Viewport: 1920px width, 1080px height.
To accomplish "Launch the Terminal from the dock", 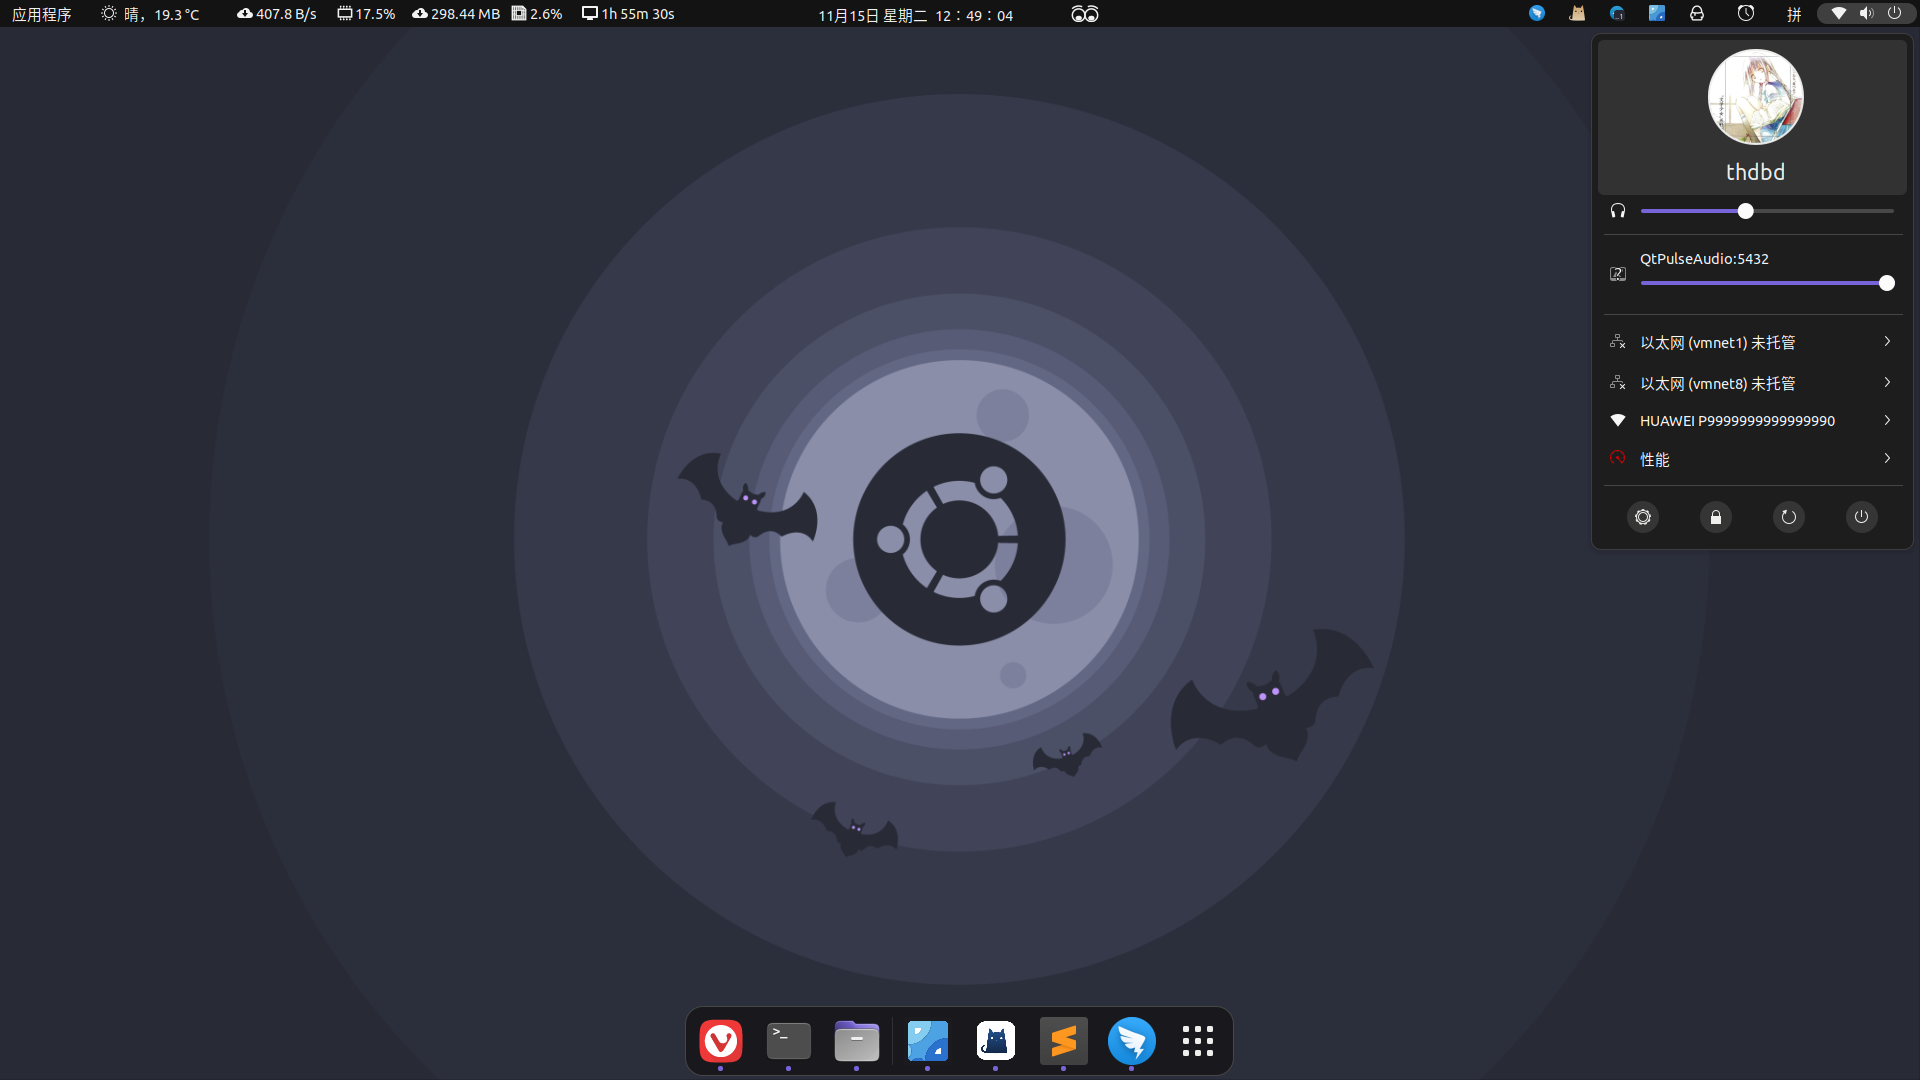I will (x=788, y=1041).
